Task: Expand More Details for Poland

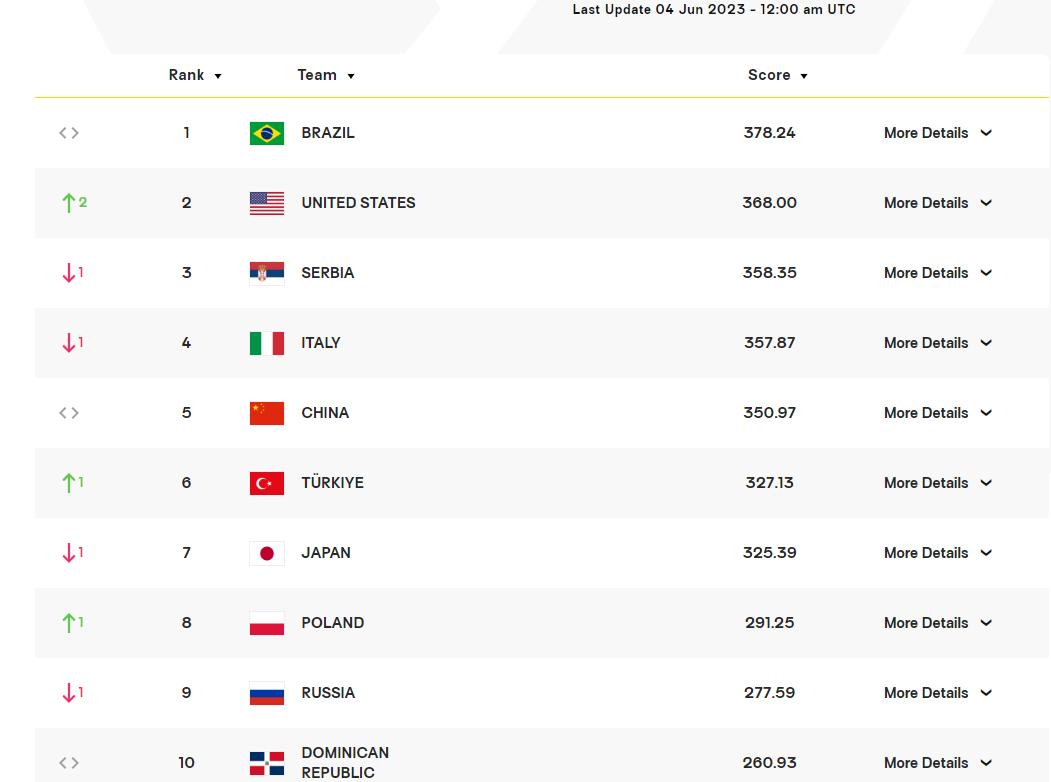Action: pos(937,623)
